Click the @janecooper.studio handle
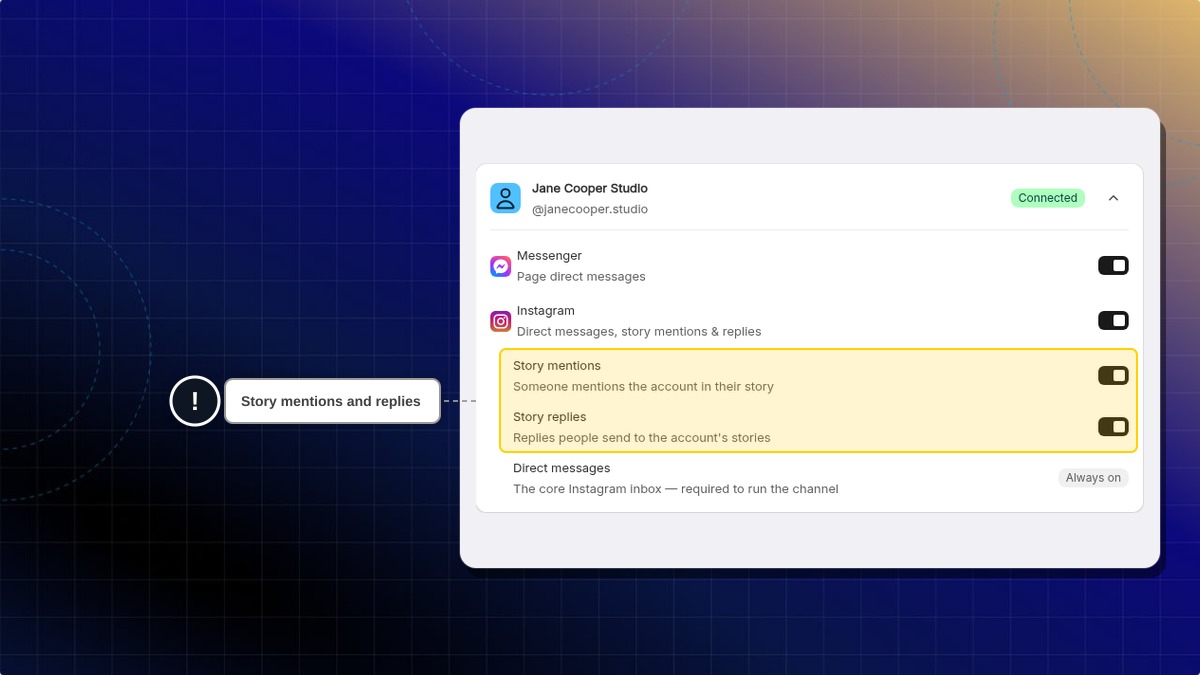The height and width of the screenshot is (675, 1200). pos(590,209)
